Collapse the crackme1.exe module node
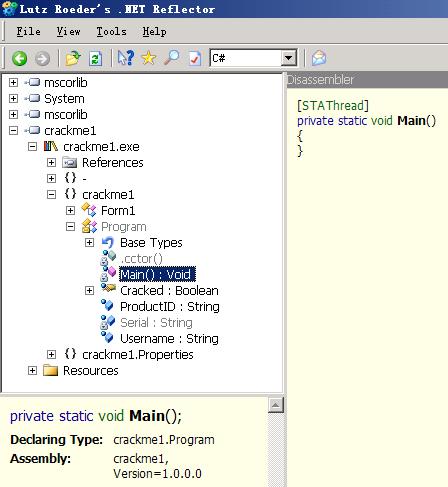The width and height of the screenshot is (448, 487). [x=32, y=146]
